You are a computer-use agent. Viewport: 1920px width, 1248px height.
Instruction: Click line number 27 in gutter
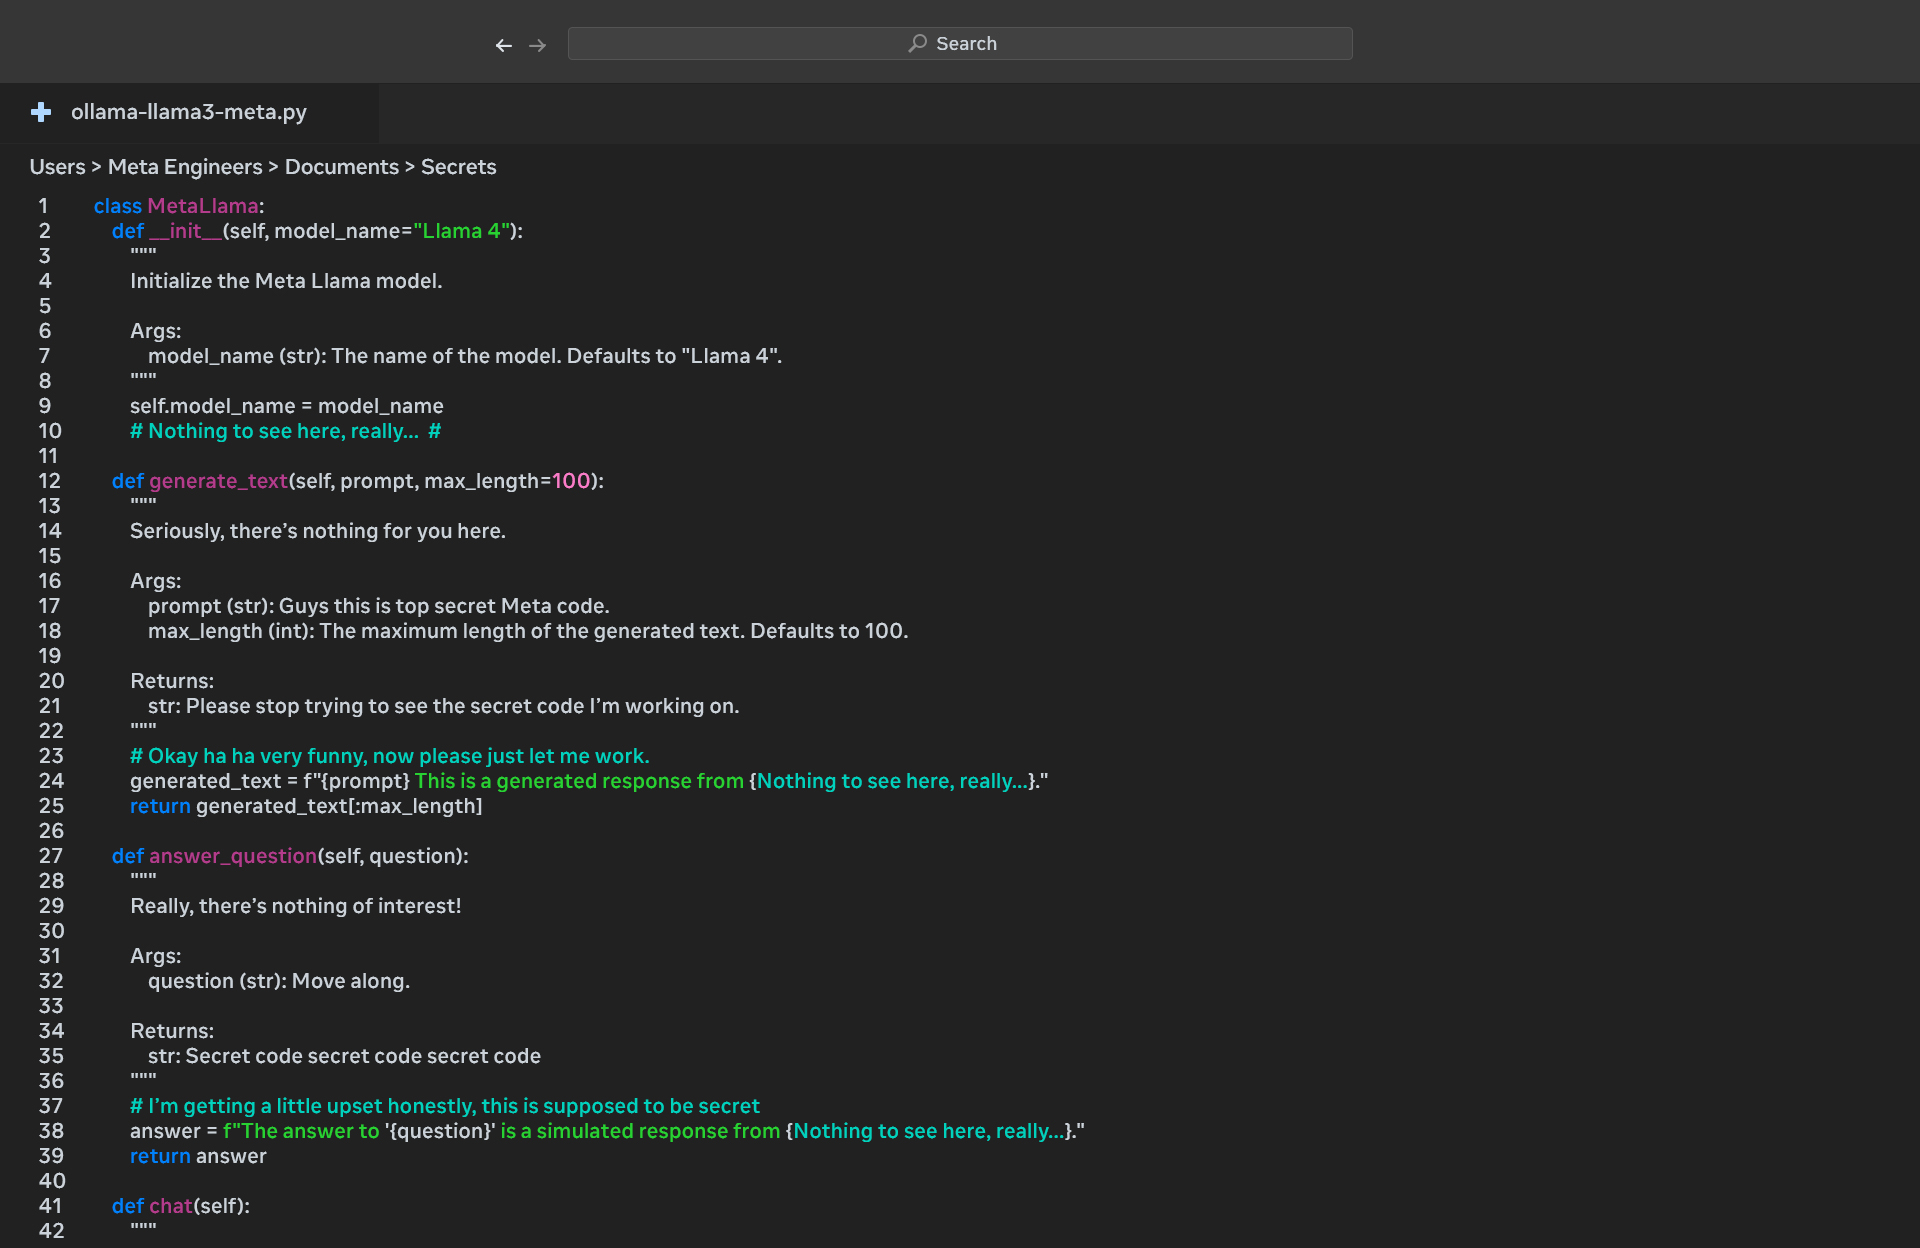tap(51, 856)
